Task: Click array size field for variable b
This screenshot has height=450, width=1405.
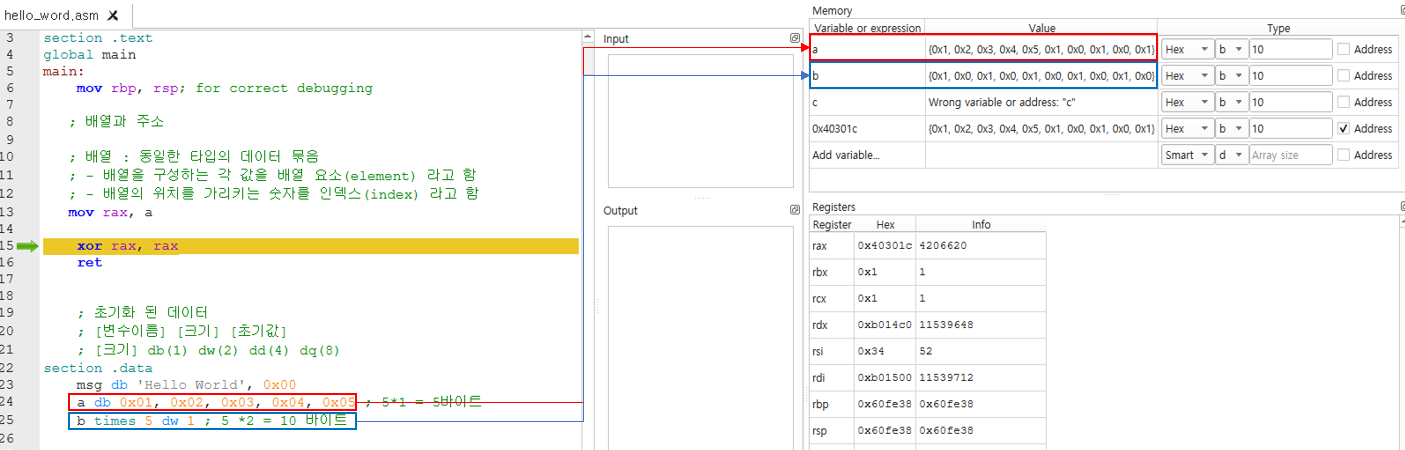Action: pos(1290,76)
